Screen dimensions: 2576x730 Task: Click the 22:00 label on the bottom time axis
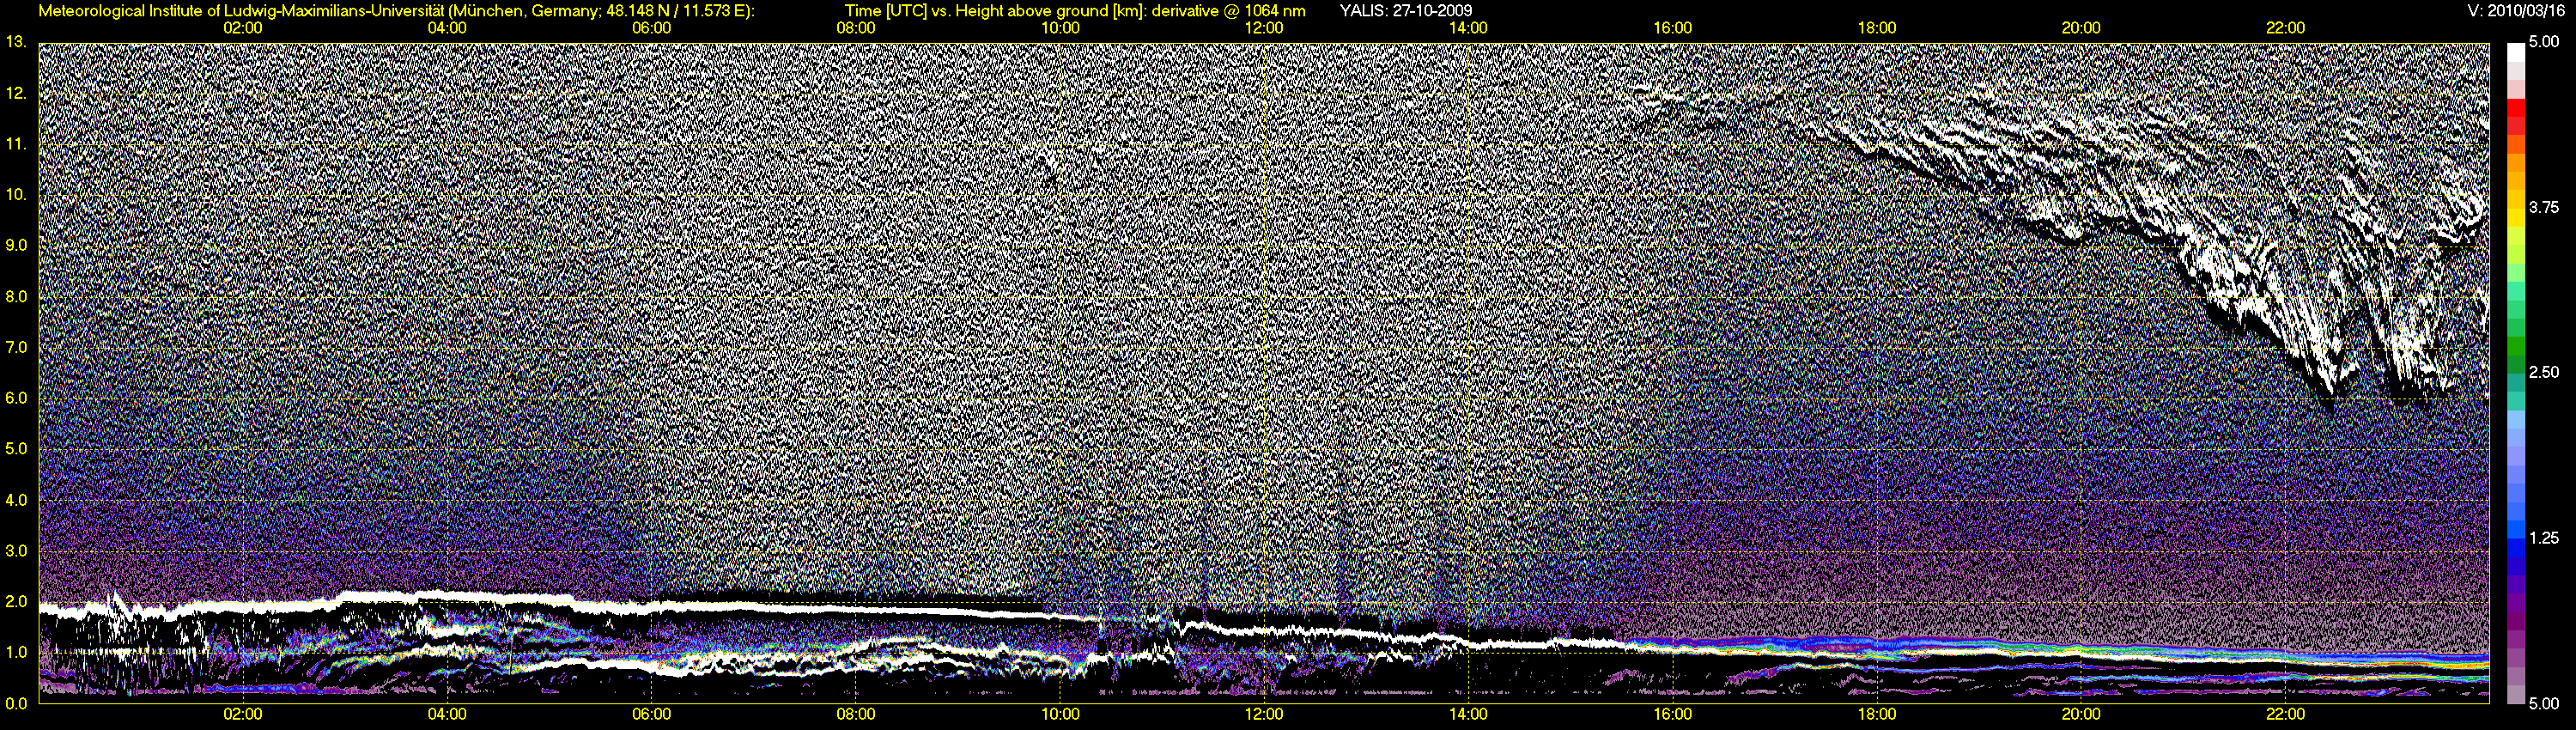(2286, 714)
